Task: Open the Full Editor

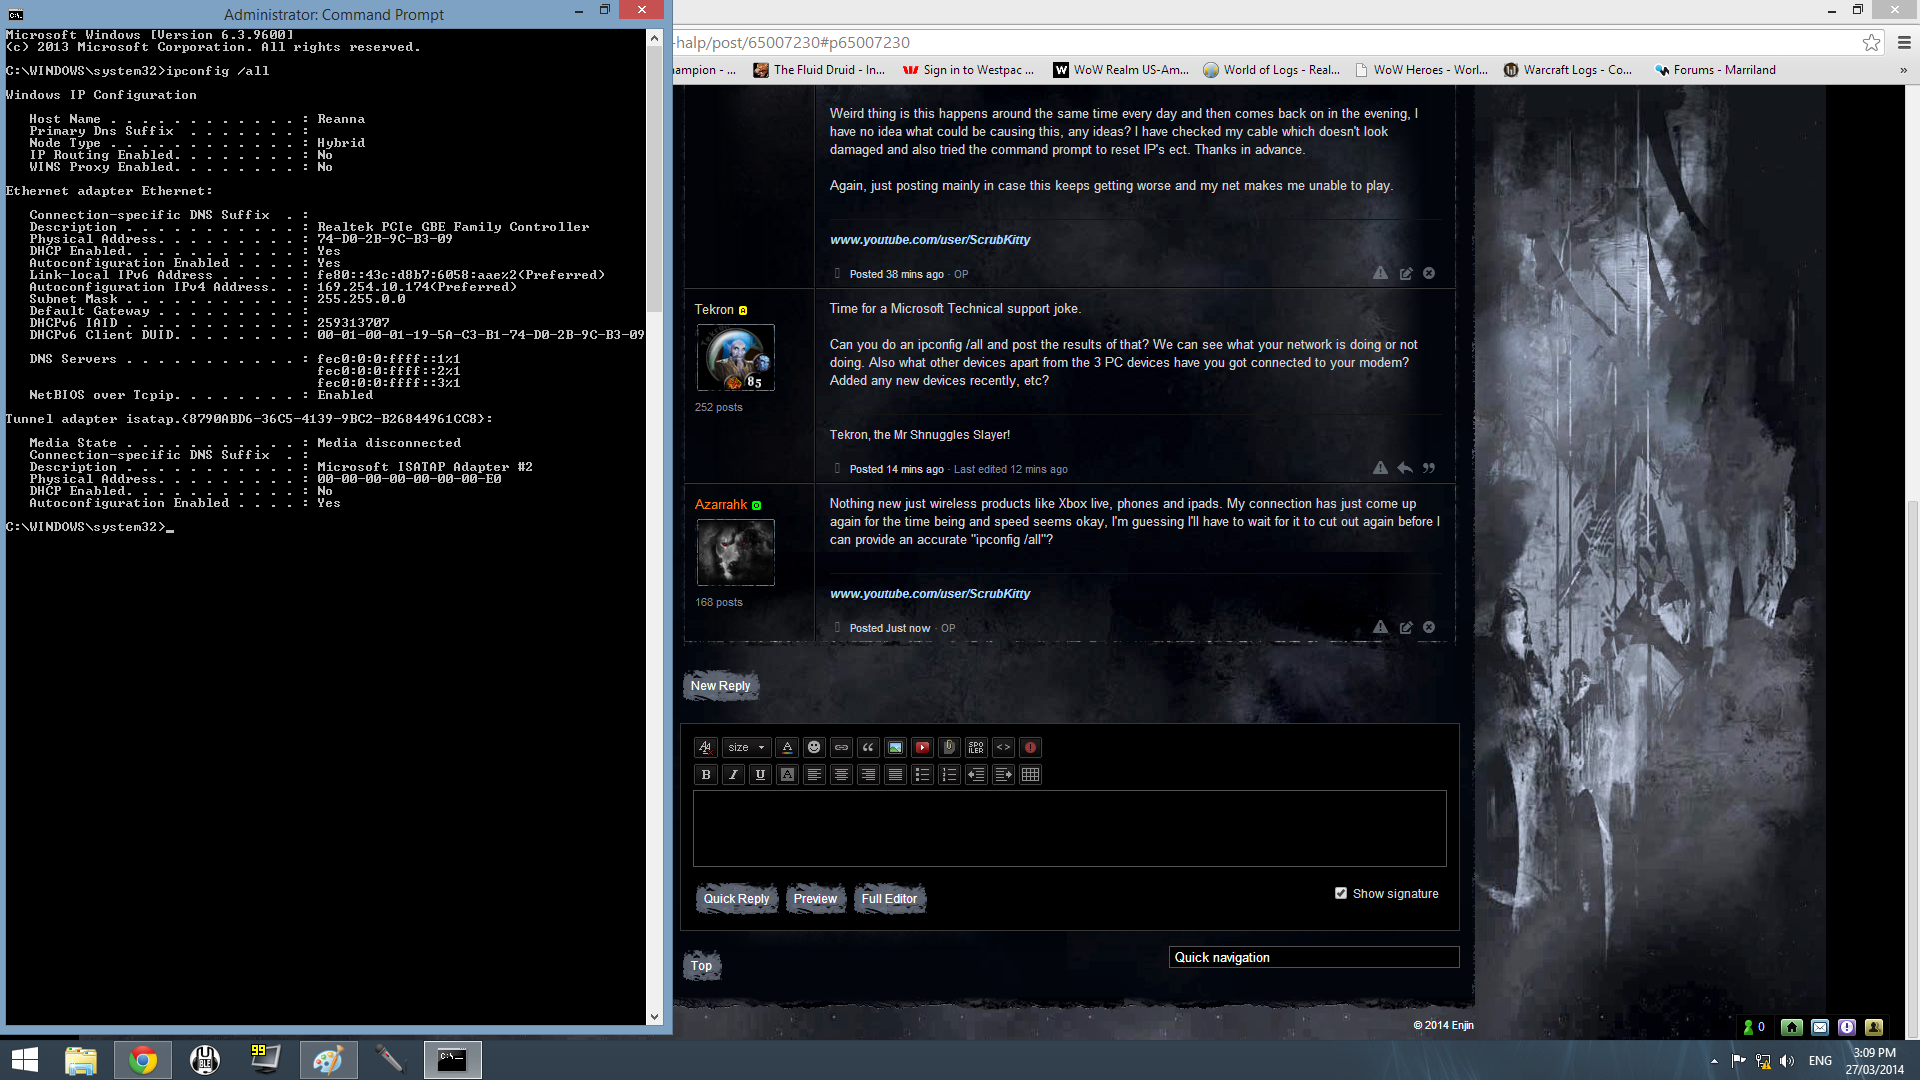Action: pos(889,899)
